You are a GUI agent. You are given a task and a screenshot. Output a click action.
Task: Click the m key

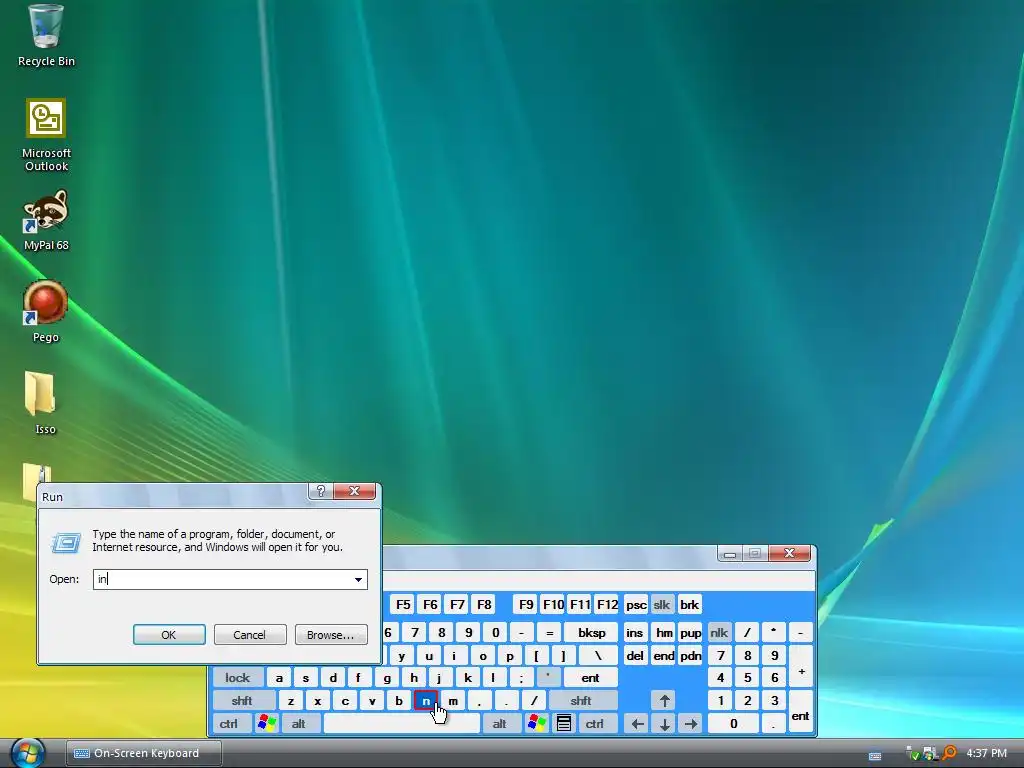453,701
